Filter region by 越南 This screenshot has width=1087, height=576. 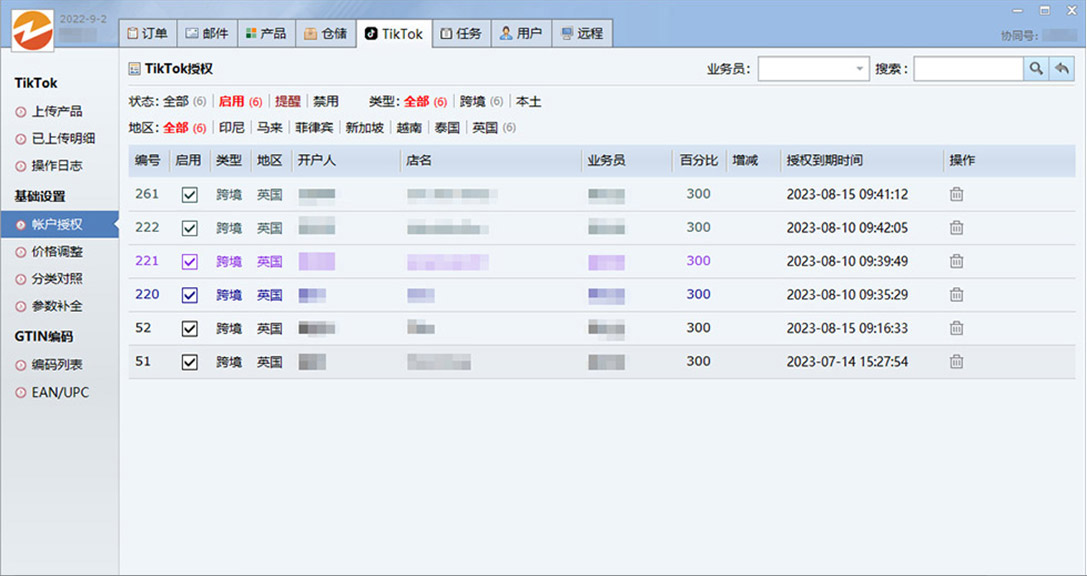pos(409,128)
